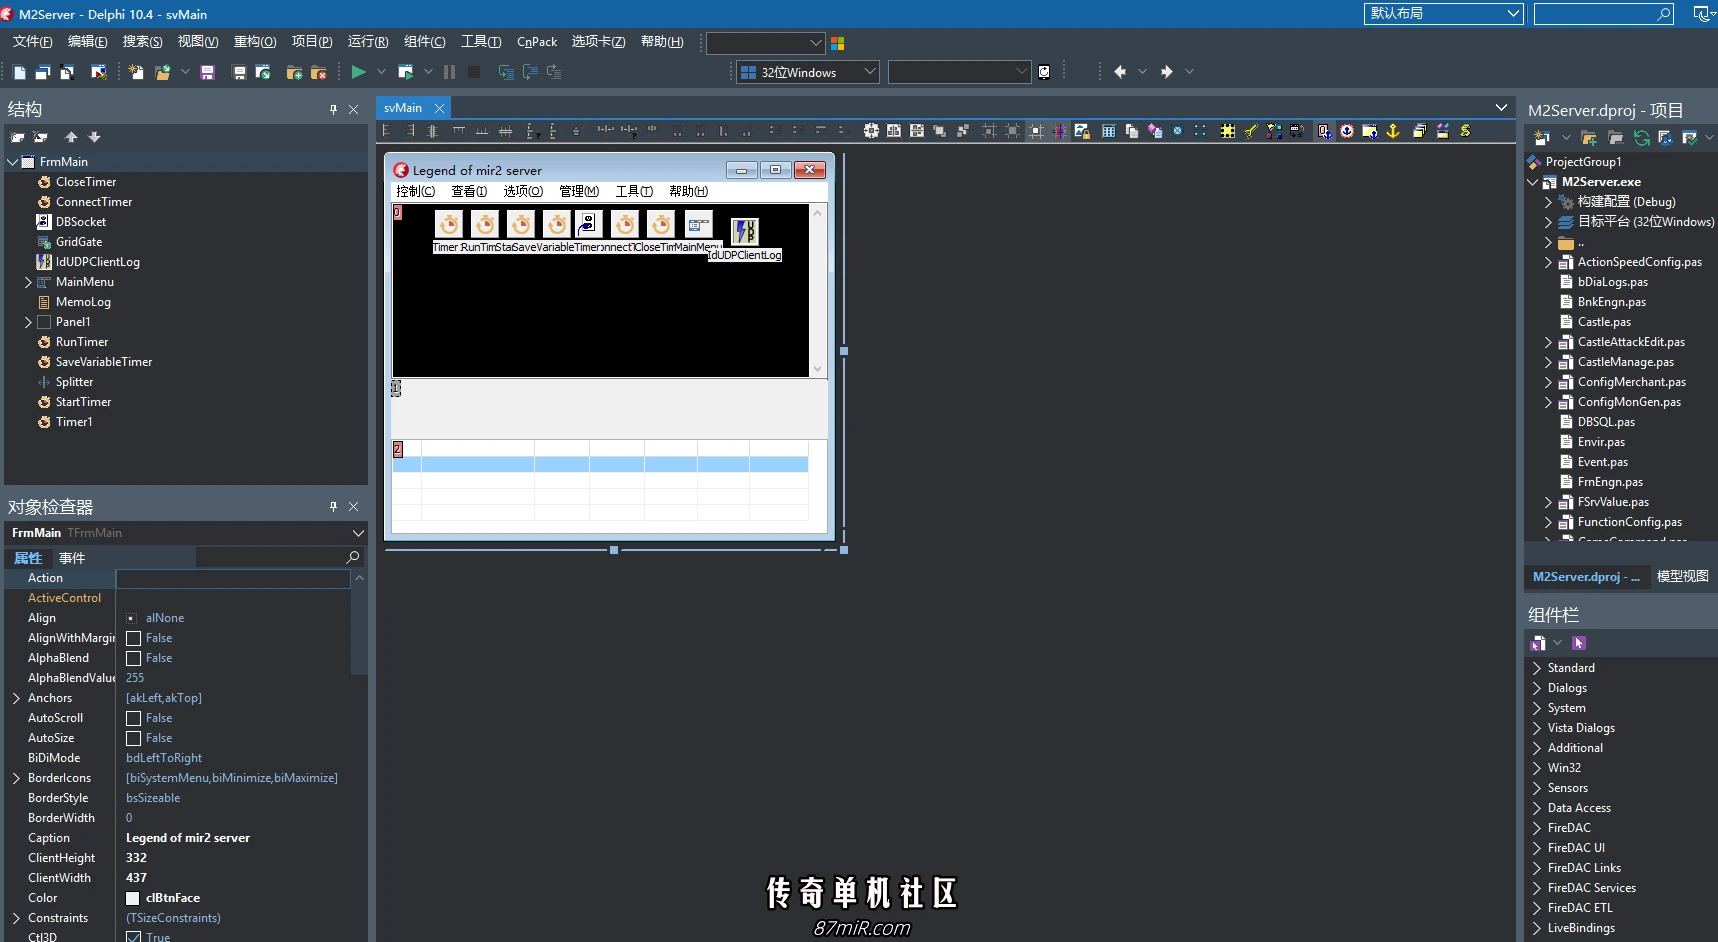Click the Pause toolbar icon
The height and width of the screenshot is (942, 1718).
click(450, 72)
